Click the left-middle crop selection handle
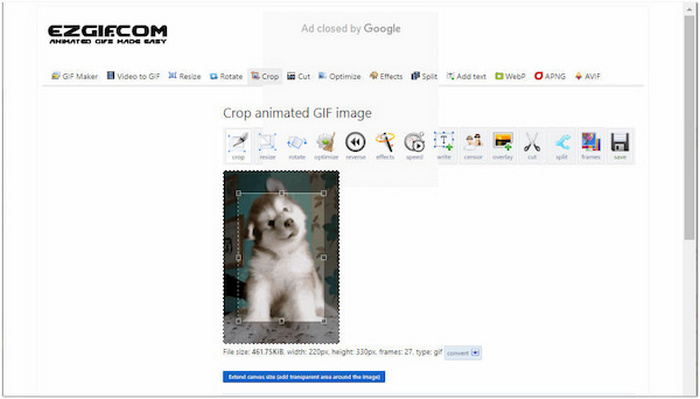 pyautogui.click(x=238, y=258)
